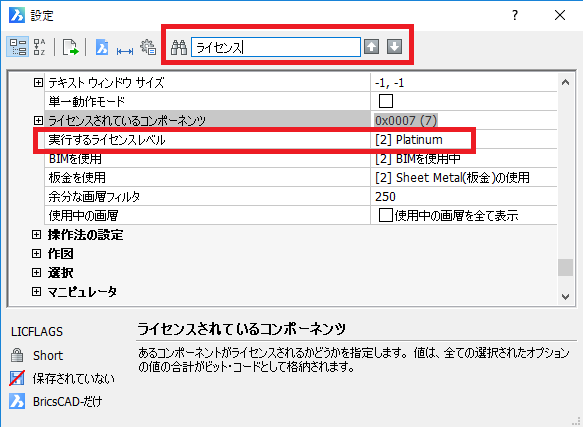The width and height of the screenshot is (583, 427).
Task: Expand the マニピュレータ category
Action: coord(36,291)
